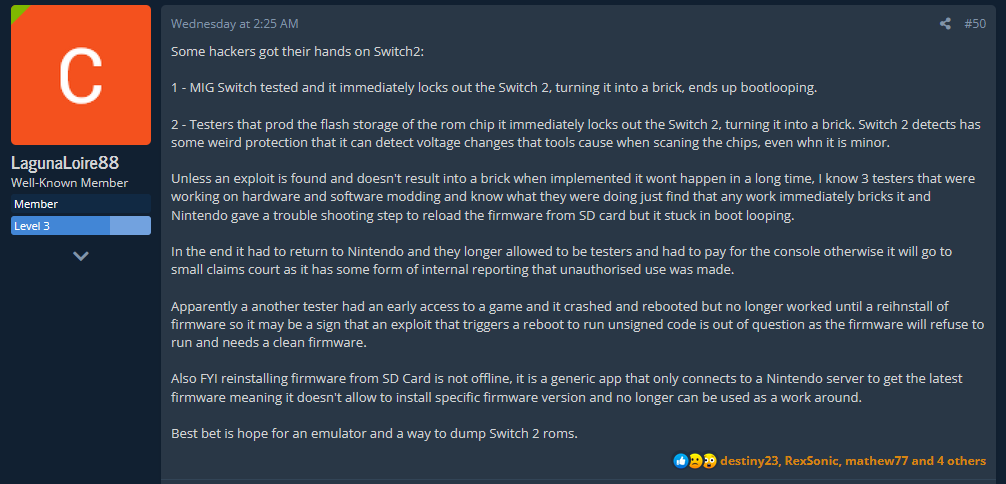Click the 'Best bet is hope' closing sentence
The width and height of the screenshot is (1006, 484).
point(375,433)
